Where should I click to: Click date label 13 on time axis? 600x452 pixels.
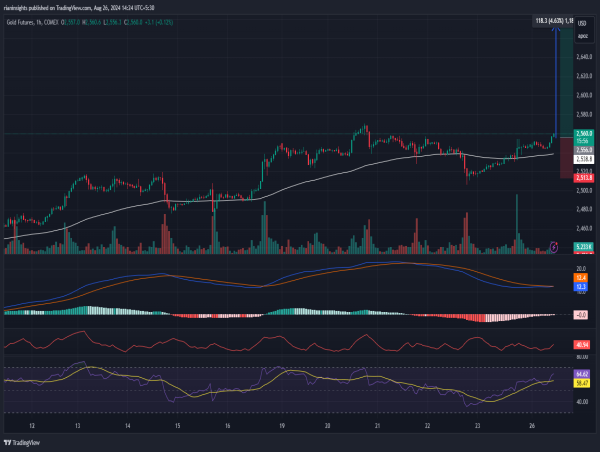click(78, 426)
